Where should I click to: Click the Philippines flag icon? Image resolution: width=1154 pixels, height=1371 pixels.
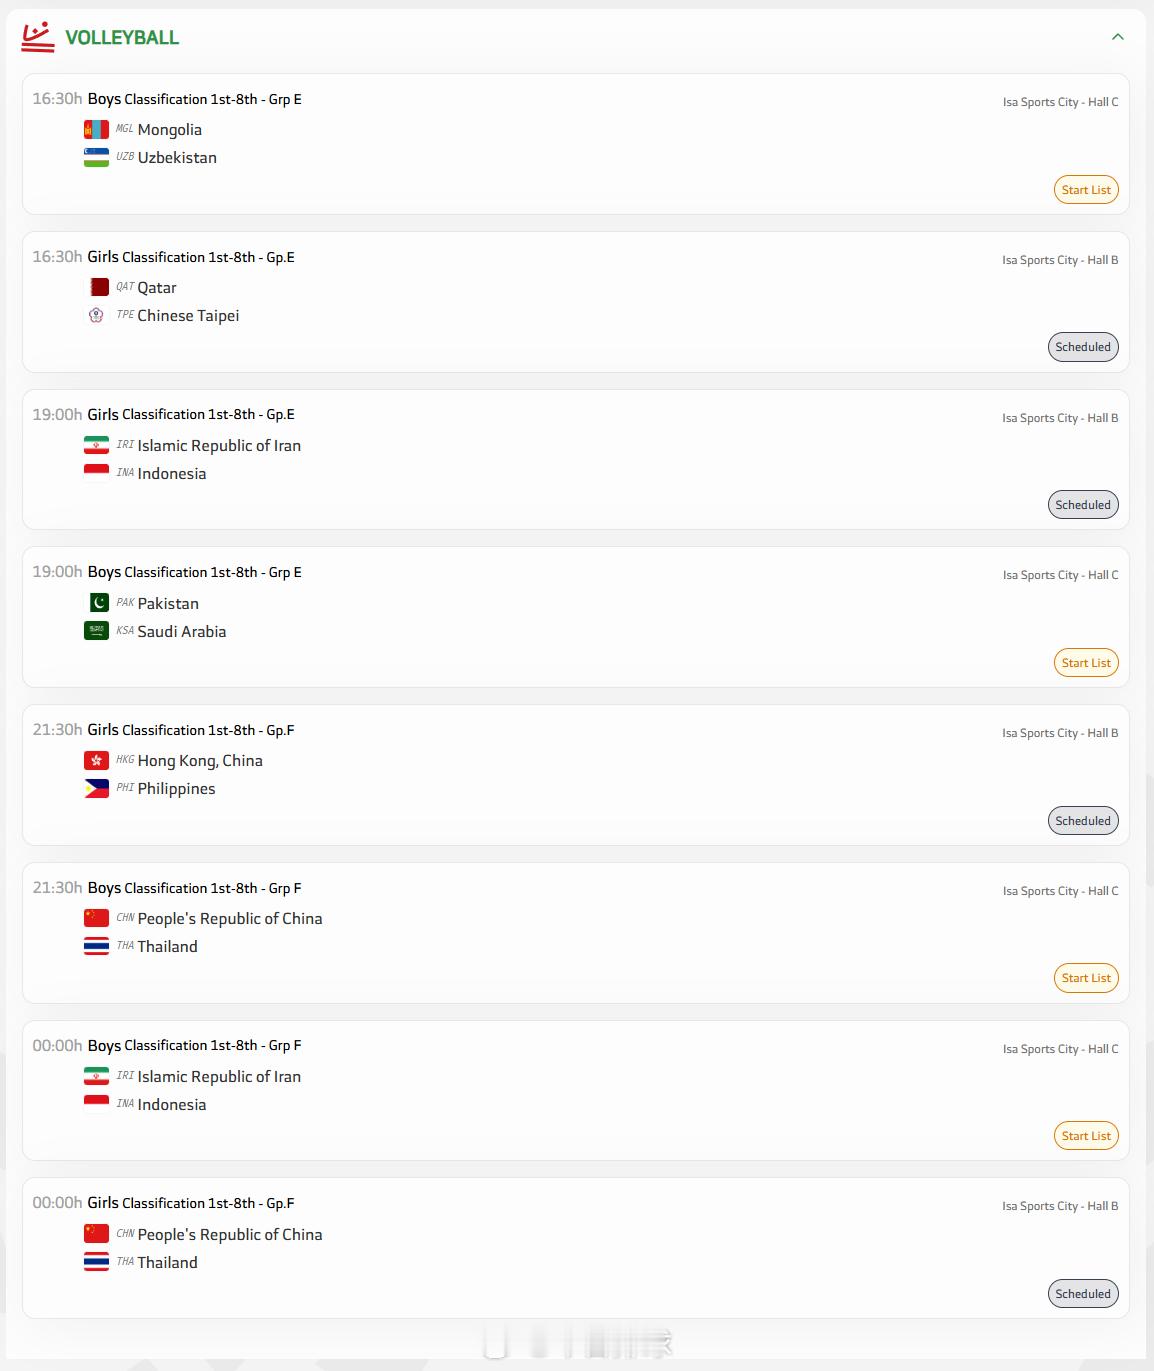tap(96, 789)
